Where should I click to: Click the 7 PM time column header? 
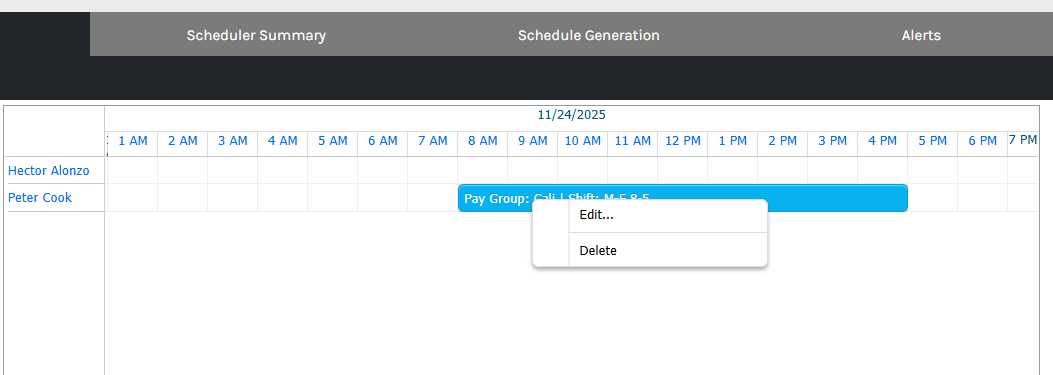[x=1023, y=140]
